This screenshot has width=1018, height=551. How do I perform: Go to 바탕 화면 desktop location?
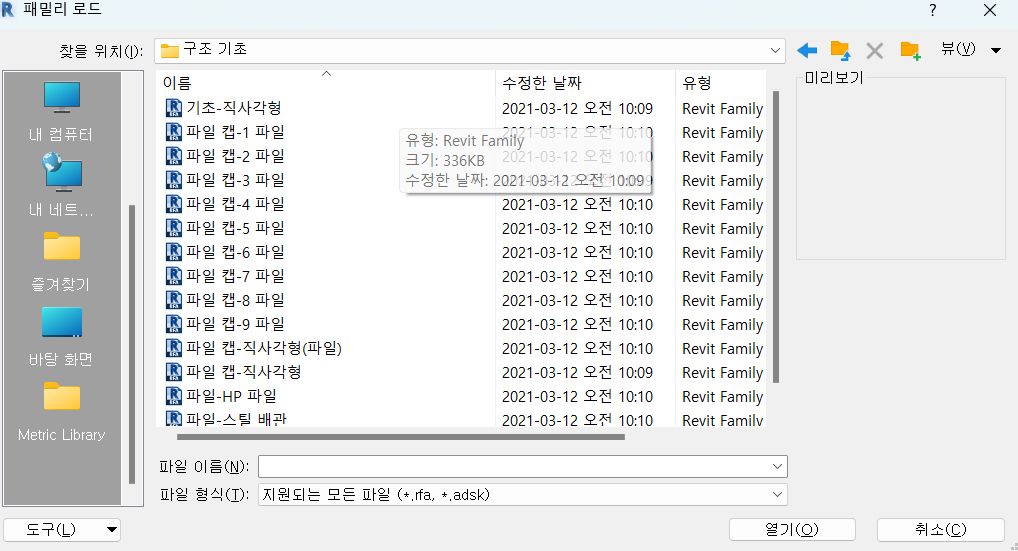pyautogui.click(x=62, y=337)
